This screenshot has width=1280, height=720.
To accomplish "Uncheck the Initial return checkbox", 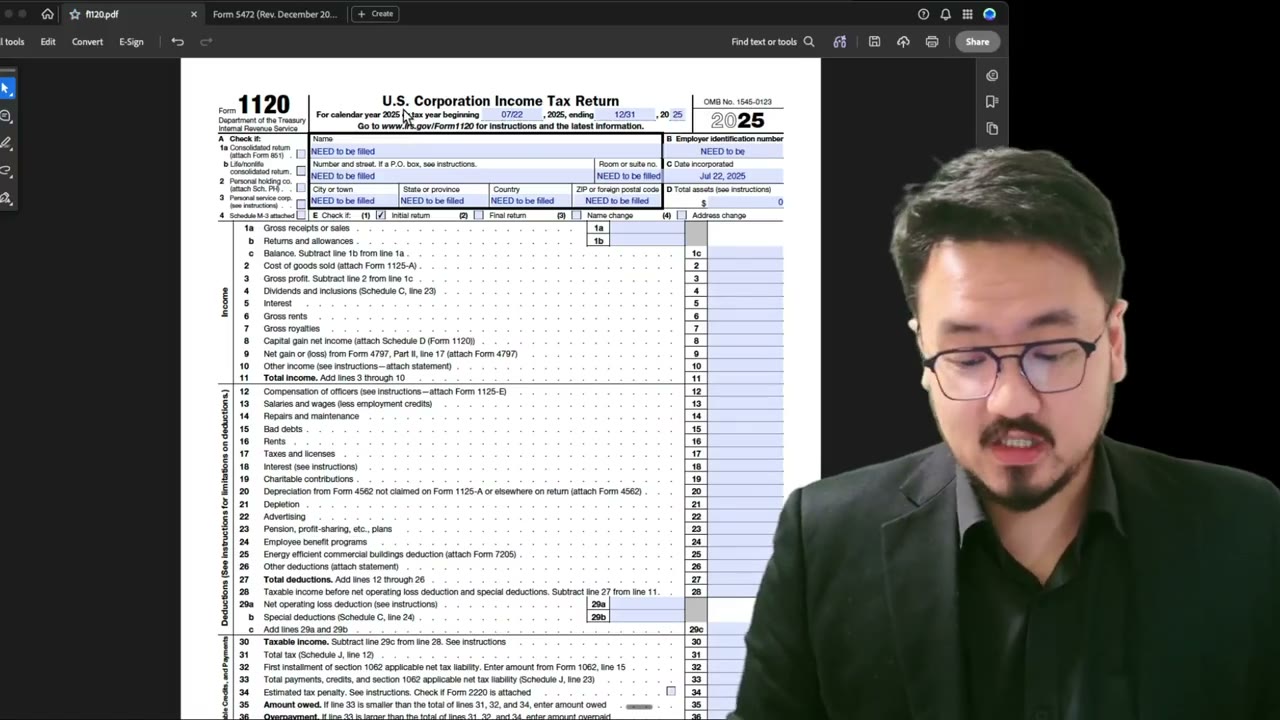I will click(381, 215).
